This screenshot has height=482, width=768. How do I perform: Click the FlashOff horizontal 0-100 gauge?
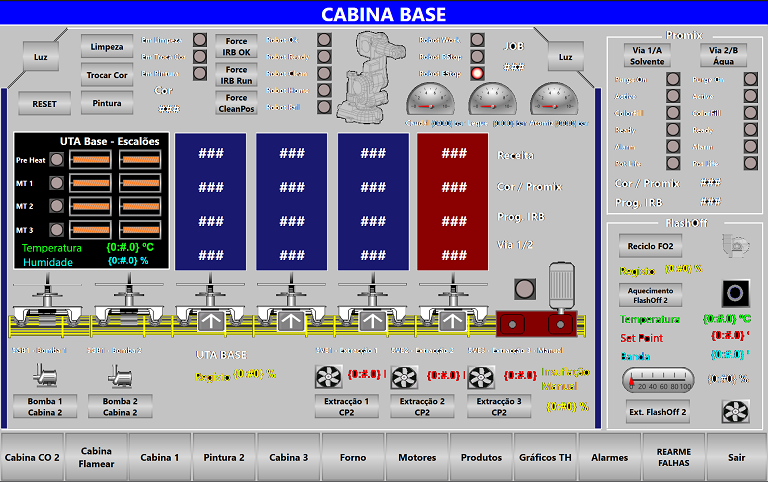(x=657, y=380)
